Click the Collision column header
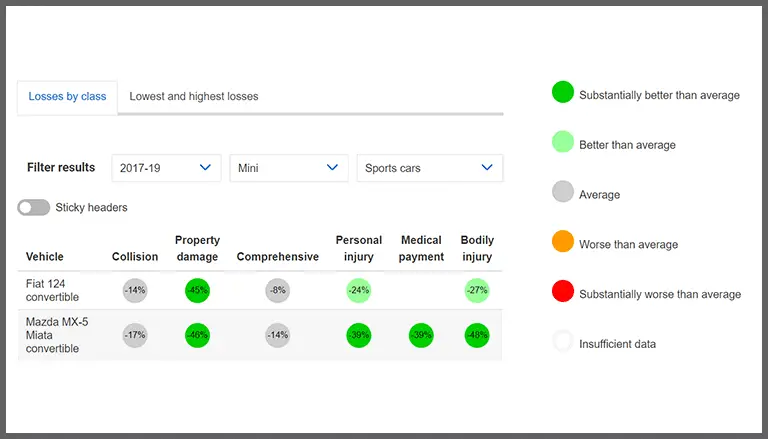This screenshot has height=439, width=768. [135, 257]
